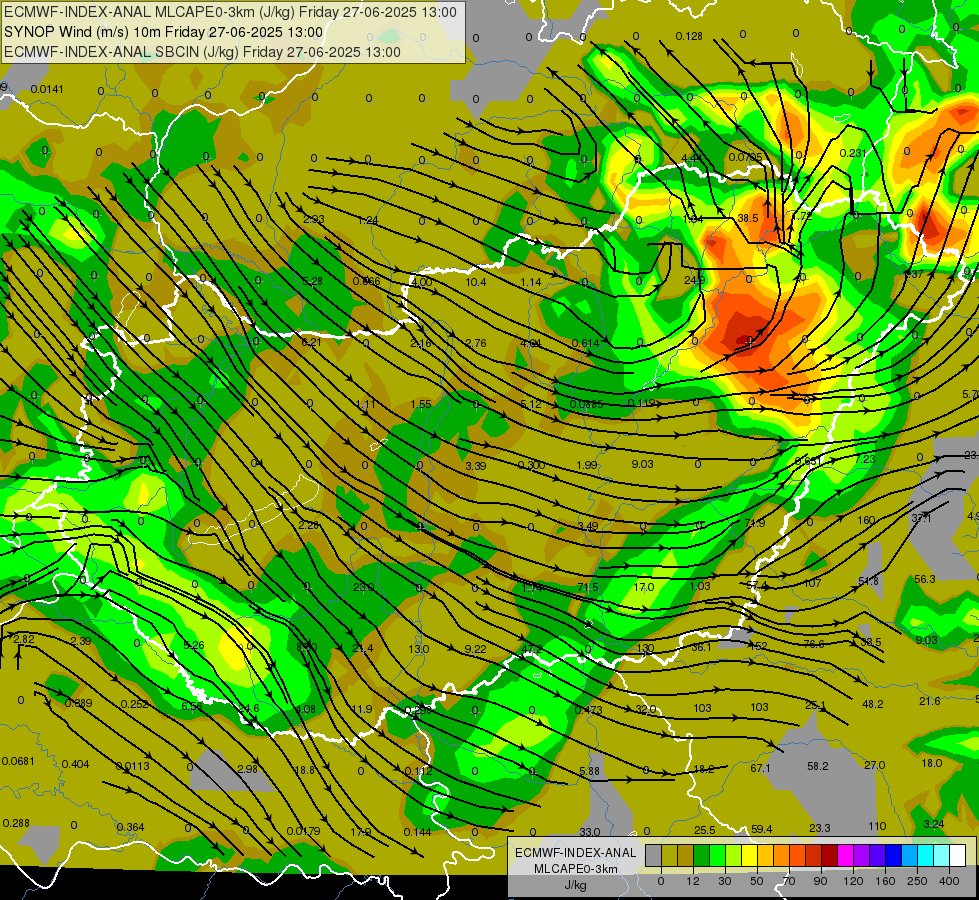
Task: Click the 3.39 value on the map
Action: pos(476,466)
